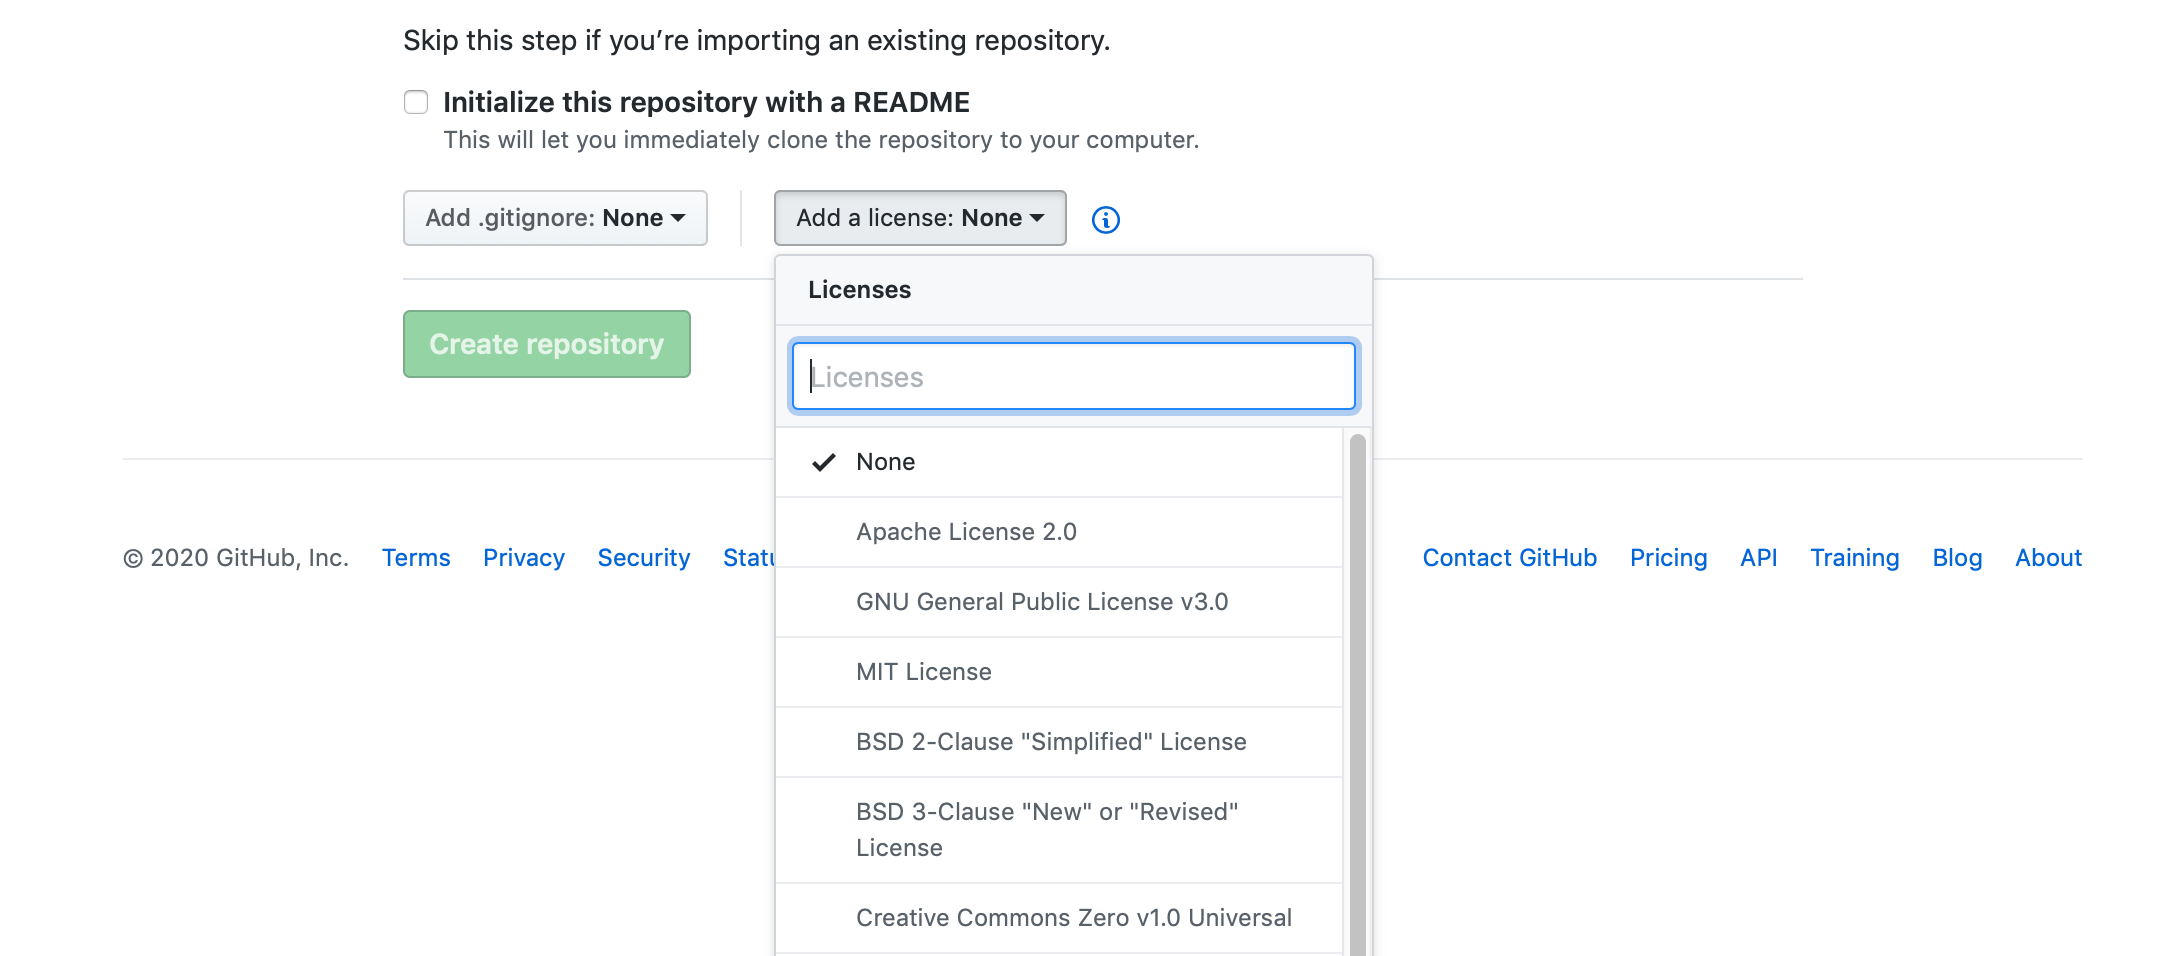Image resolution: width=2174 pixels, height=956 pixels.
Task: Open the About footer link
Action: [x=2048, y=558]
